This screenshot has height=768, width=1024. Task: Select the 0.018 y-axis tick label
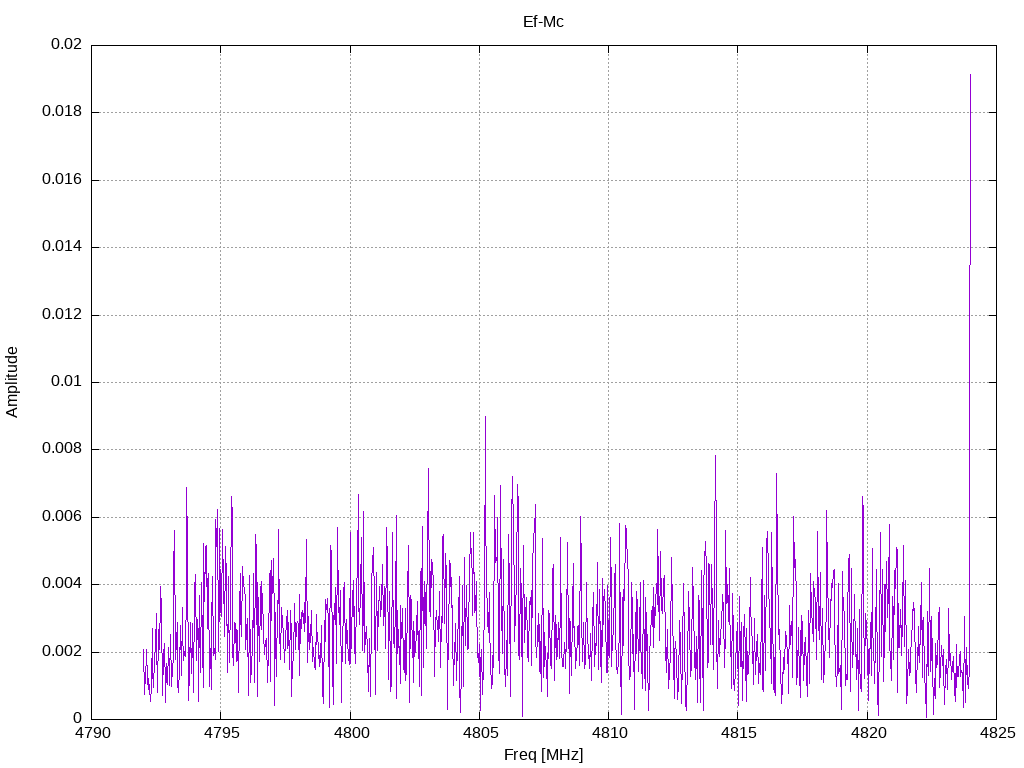pos(61,112)
